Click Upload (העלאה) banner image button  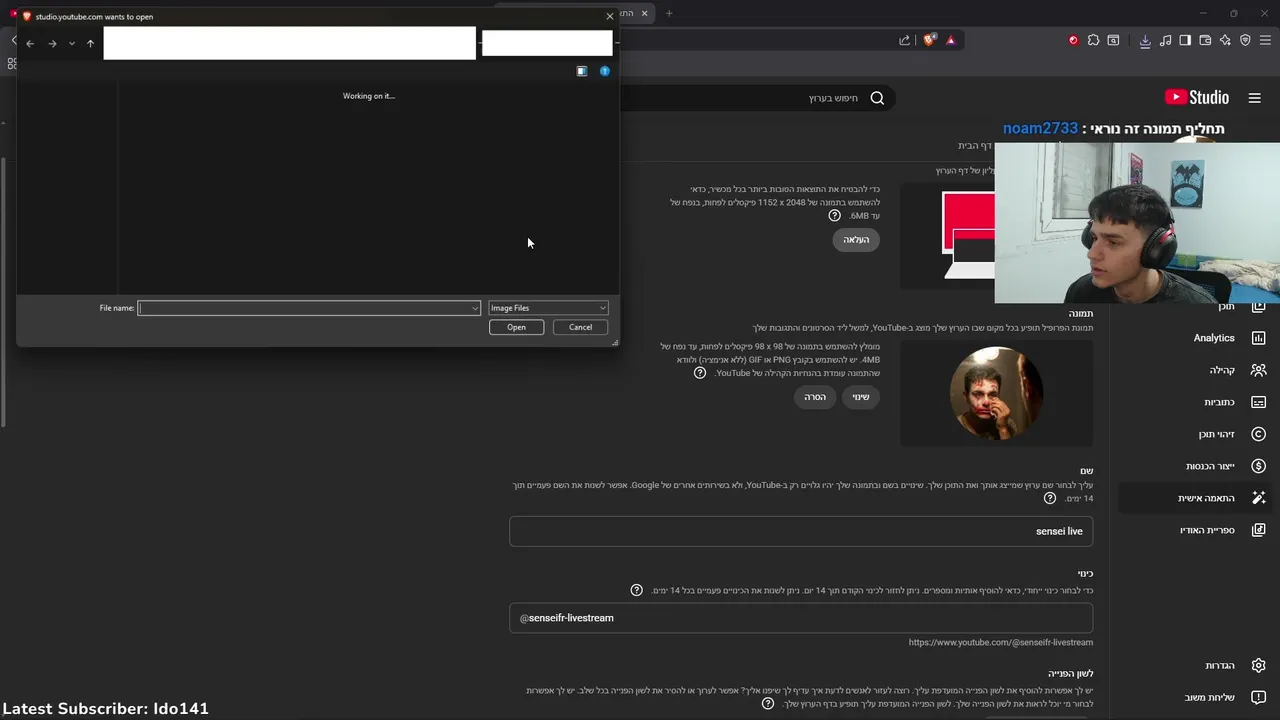(x=856, y=240)
